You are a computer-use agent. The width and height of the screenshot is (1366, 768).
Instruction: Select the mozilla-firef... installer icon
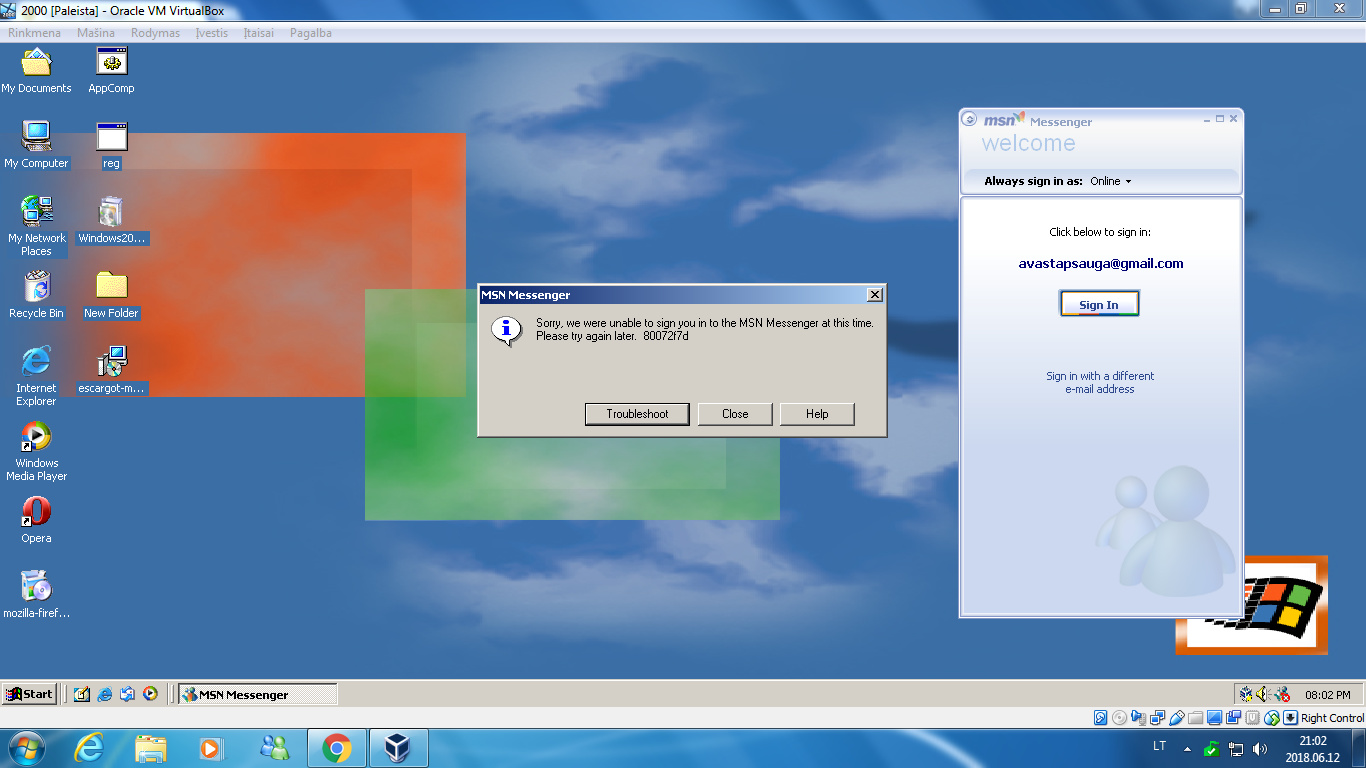click(36, 595)
